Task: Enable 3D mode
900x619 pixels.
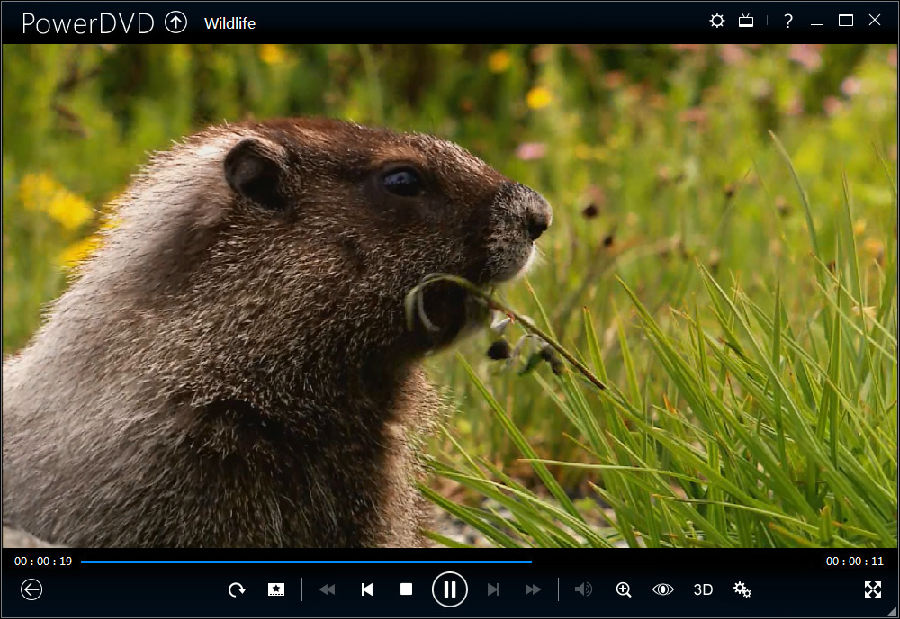Action: coord(703,589)
